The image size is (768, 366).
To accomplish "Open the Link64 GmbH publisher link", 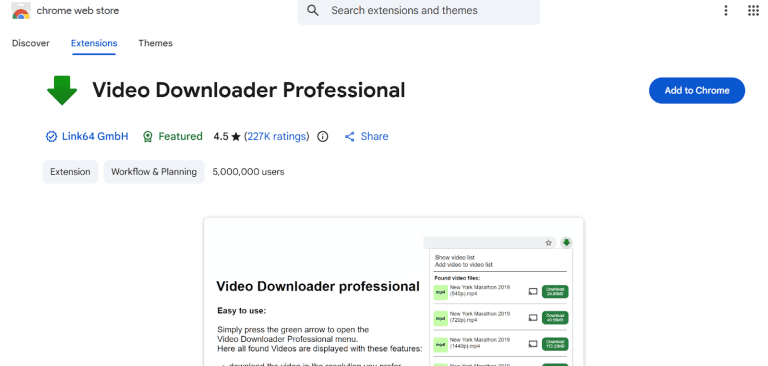I will click(95, 137).
